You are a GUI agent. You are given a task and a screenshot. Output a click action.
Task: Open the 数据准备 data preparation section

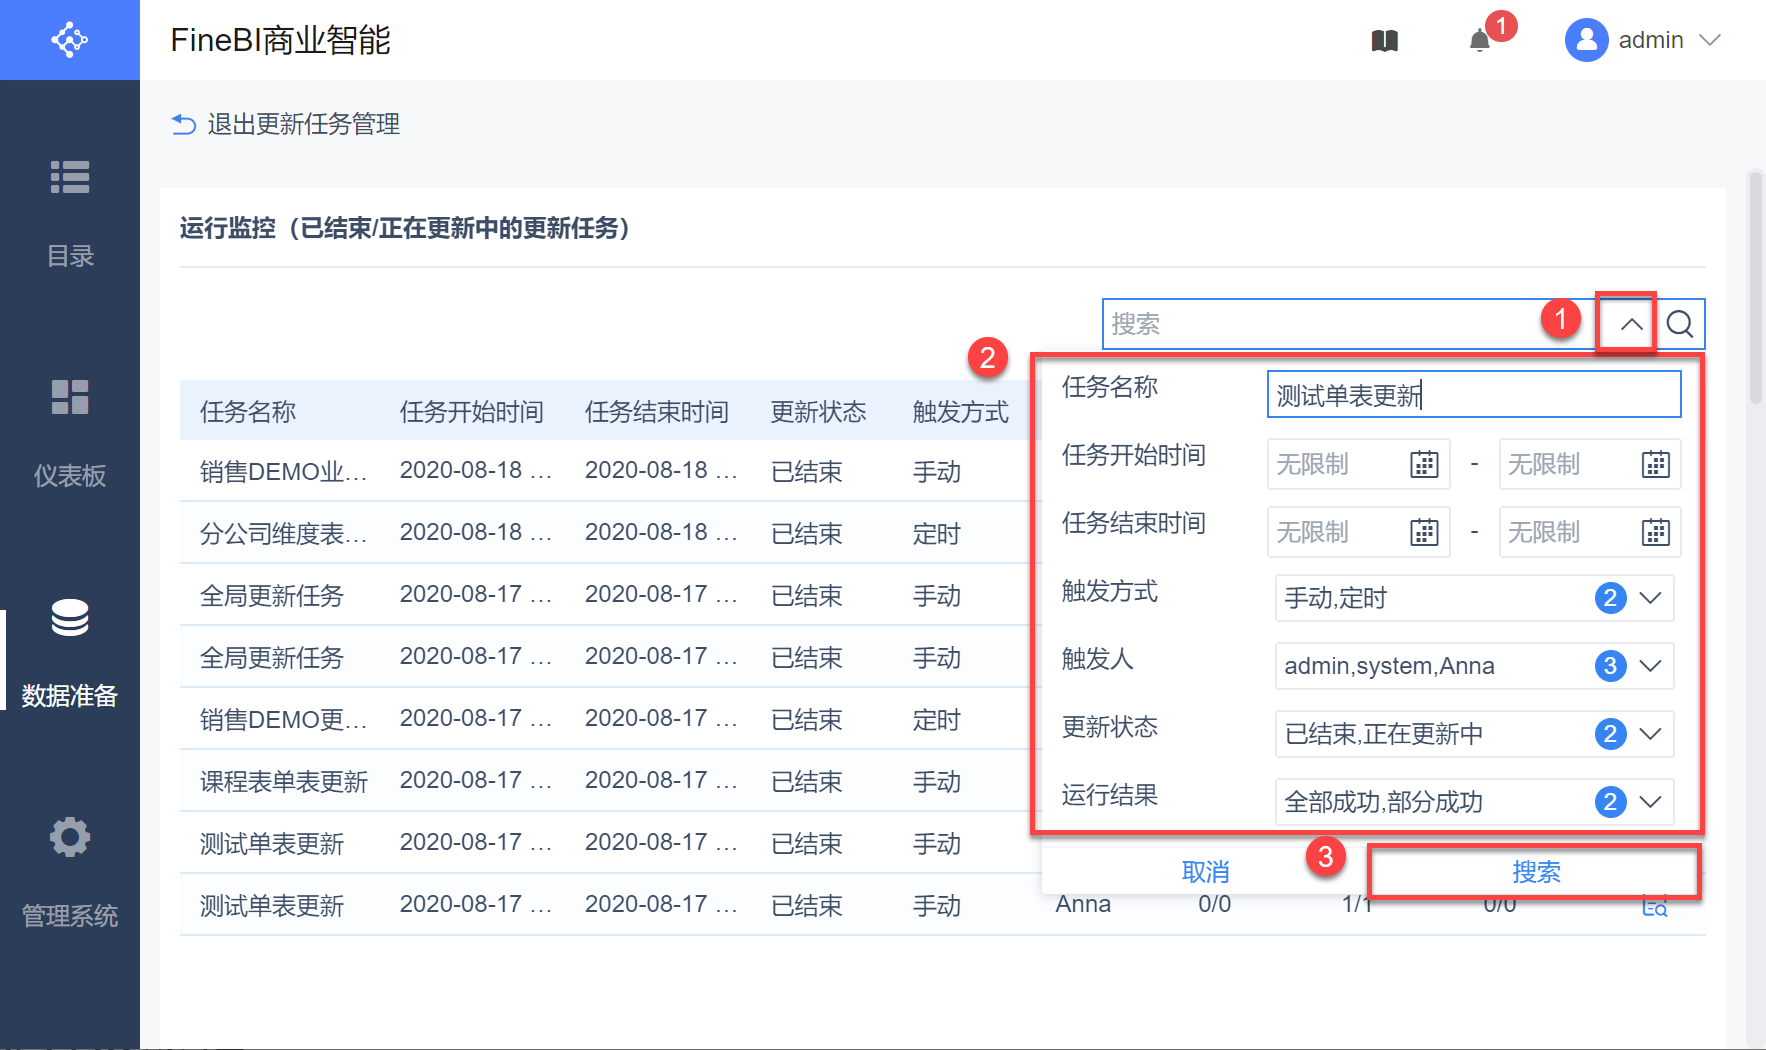coord(70,654)
